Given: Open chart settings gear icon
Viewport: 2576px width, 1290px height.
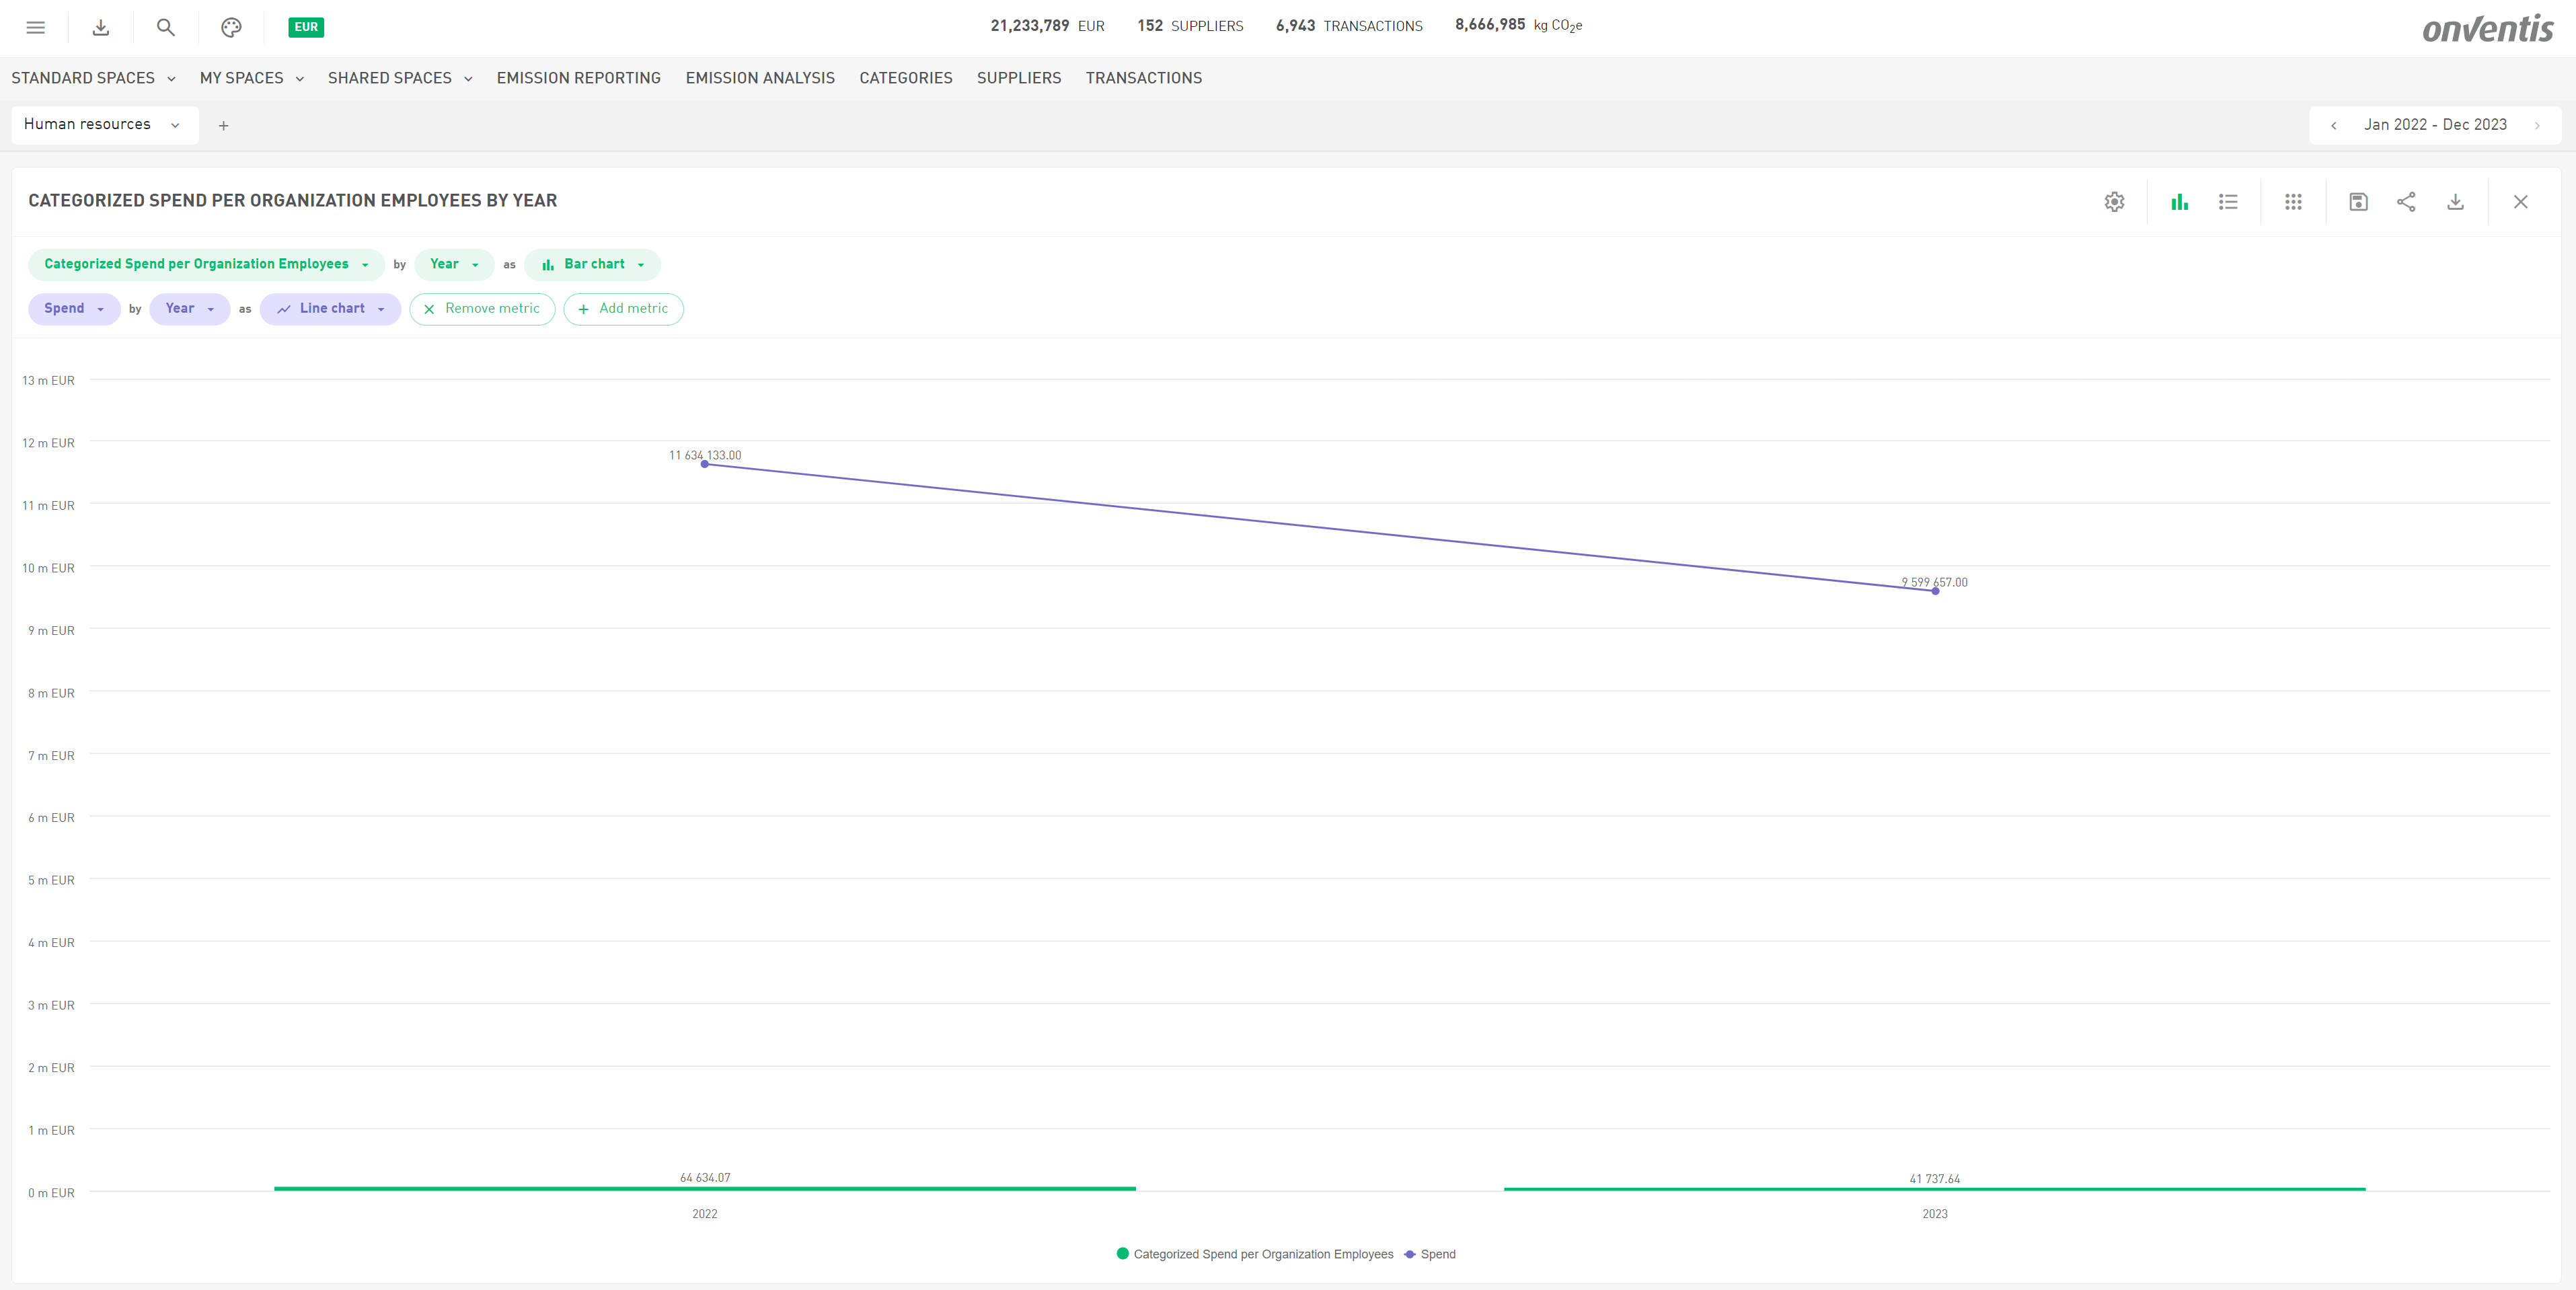Looking at the screenshot, I should (2114, 201).
